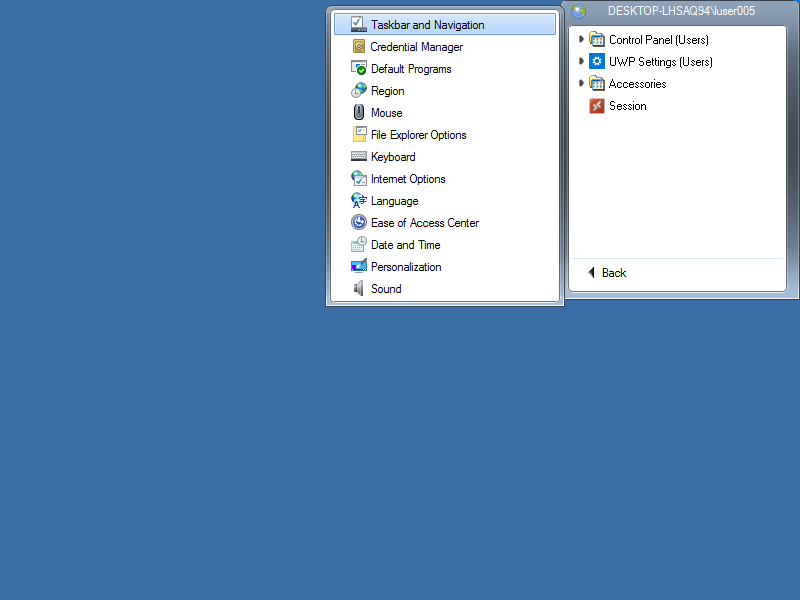The width and height of the screenshot is (800, 600).
Task: Open File Explorer Options entry
Action: click(418, 135)
